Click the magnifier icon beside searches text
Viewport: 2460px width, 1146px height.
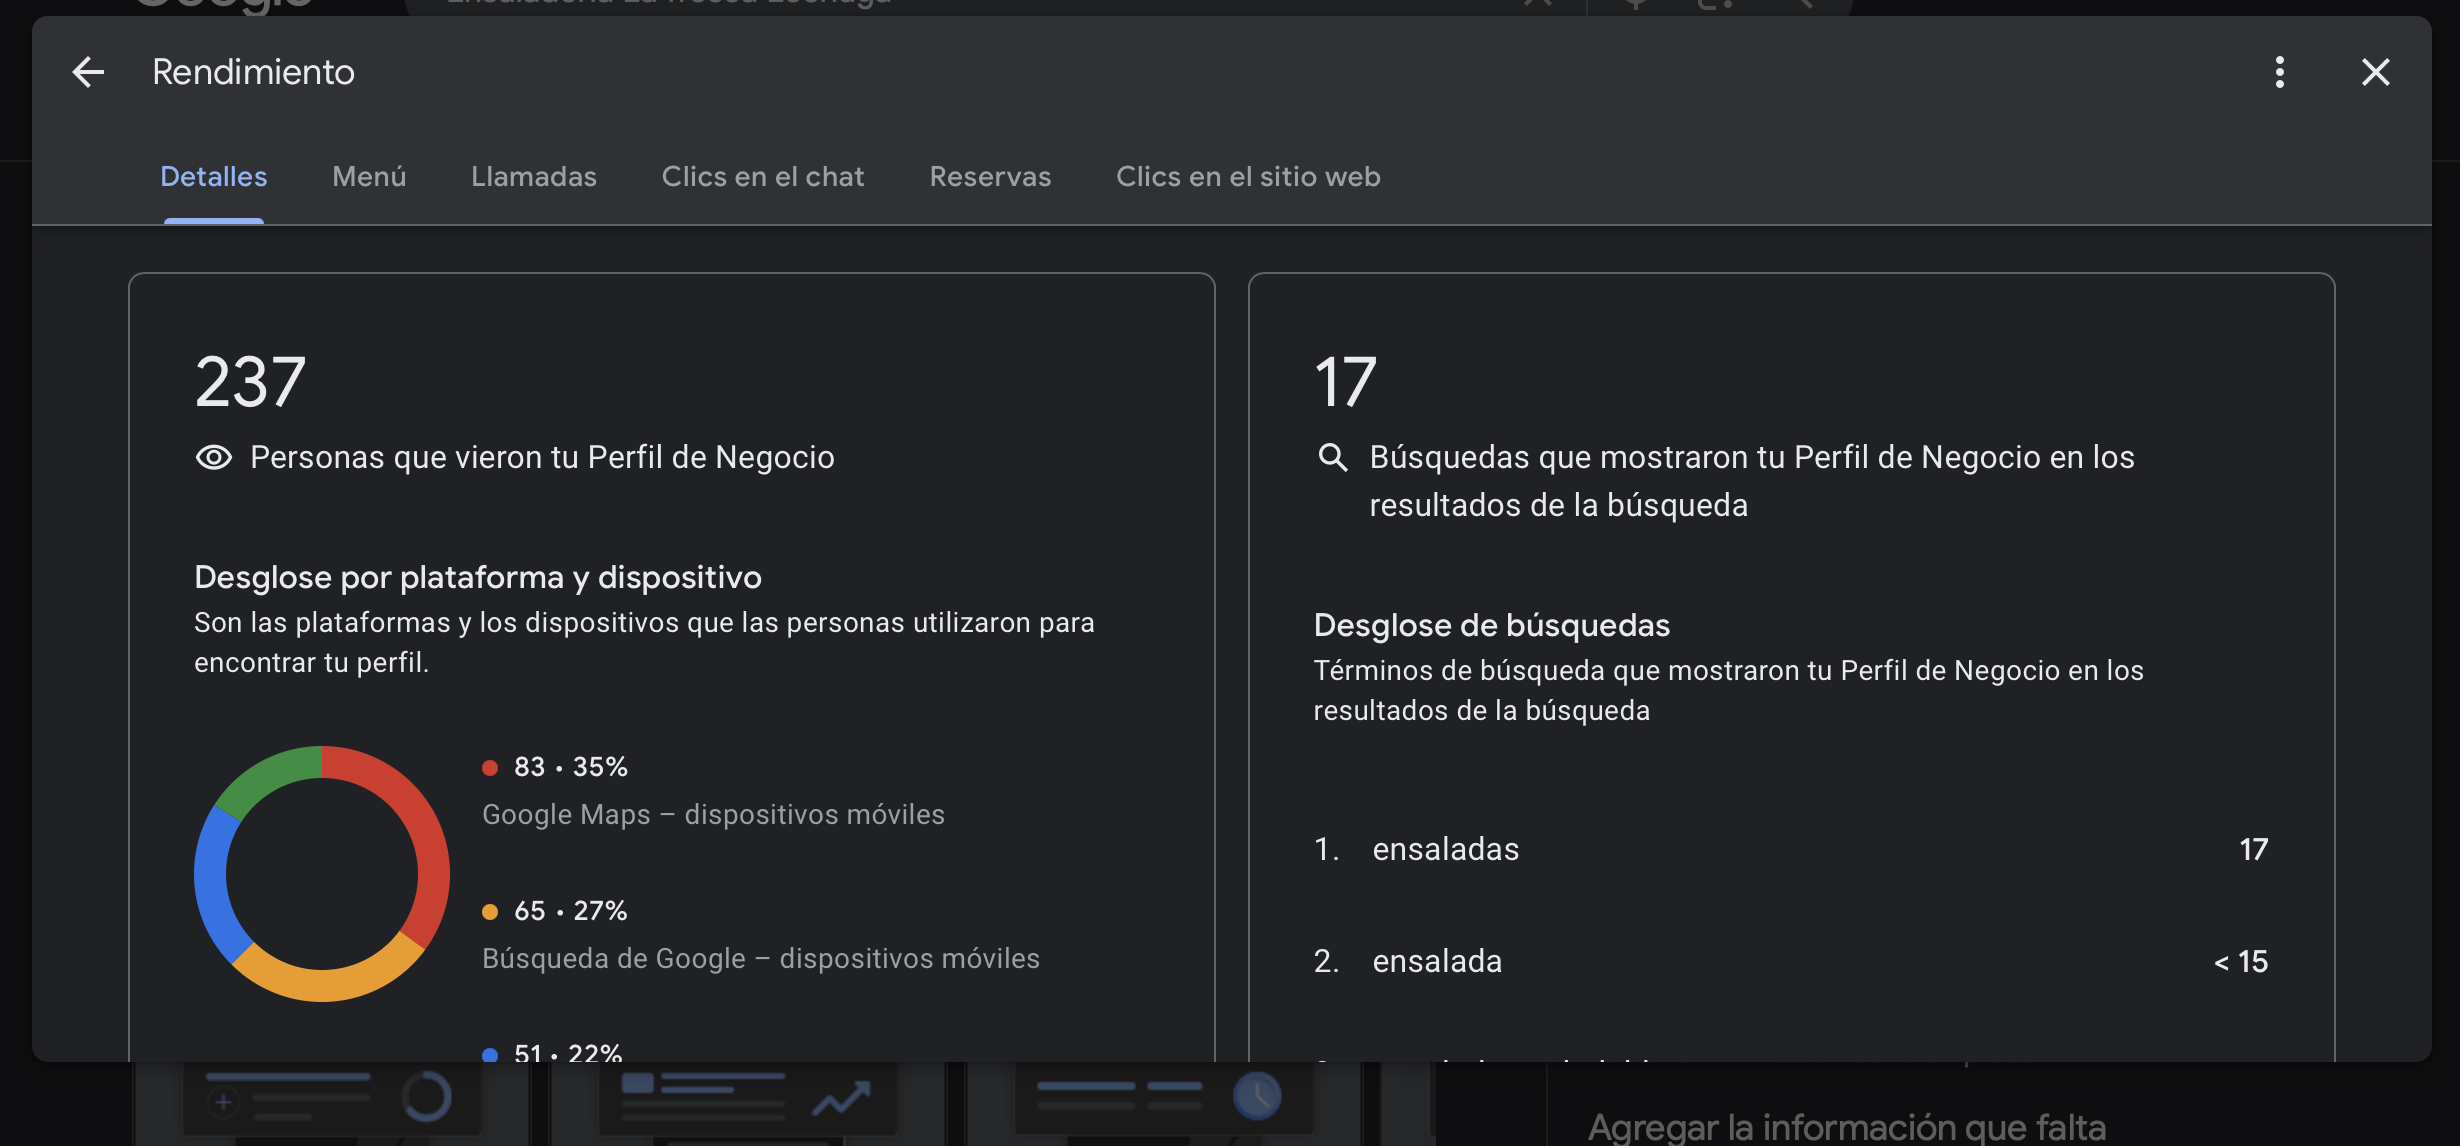click(x=1332, y=457)
